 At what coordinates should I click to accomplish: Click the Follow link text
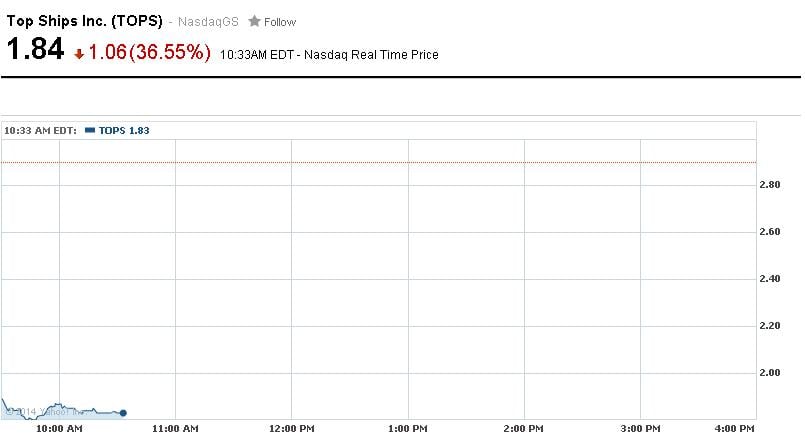coord(280,22)
